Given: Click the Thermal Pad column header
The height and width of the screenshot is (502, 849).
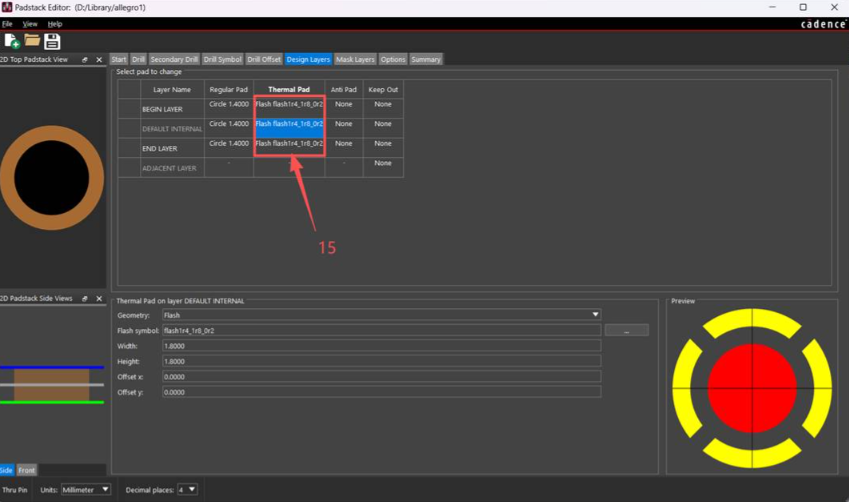Looking at the screenshot, I should pos(289,89).
